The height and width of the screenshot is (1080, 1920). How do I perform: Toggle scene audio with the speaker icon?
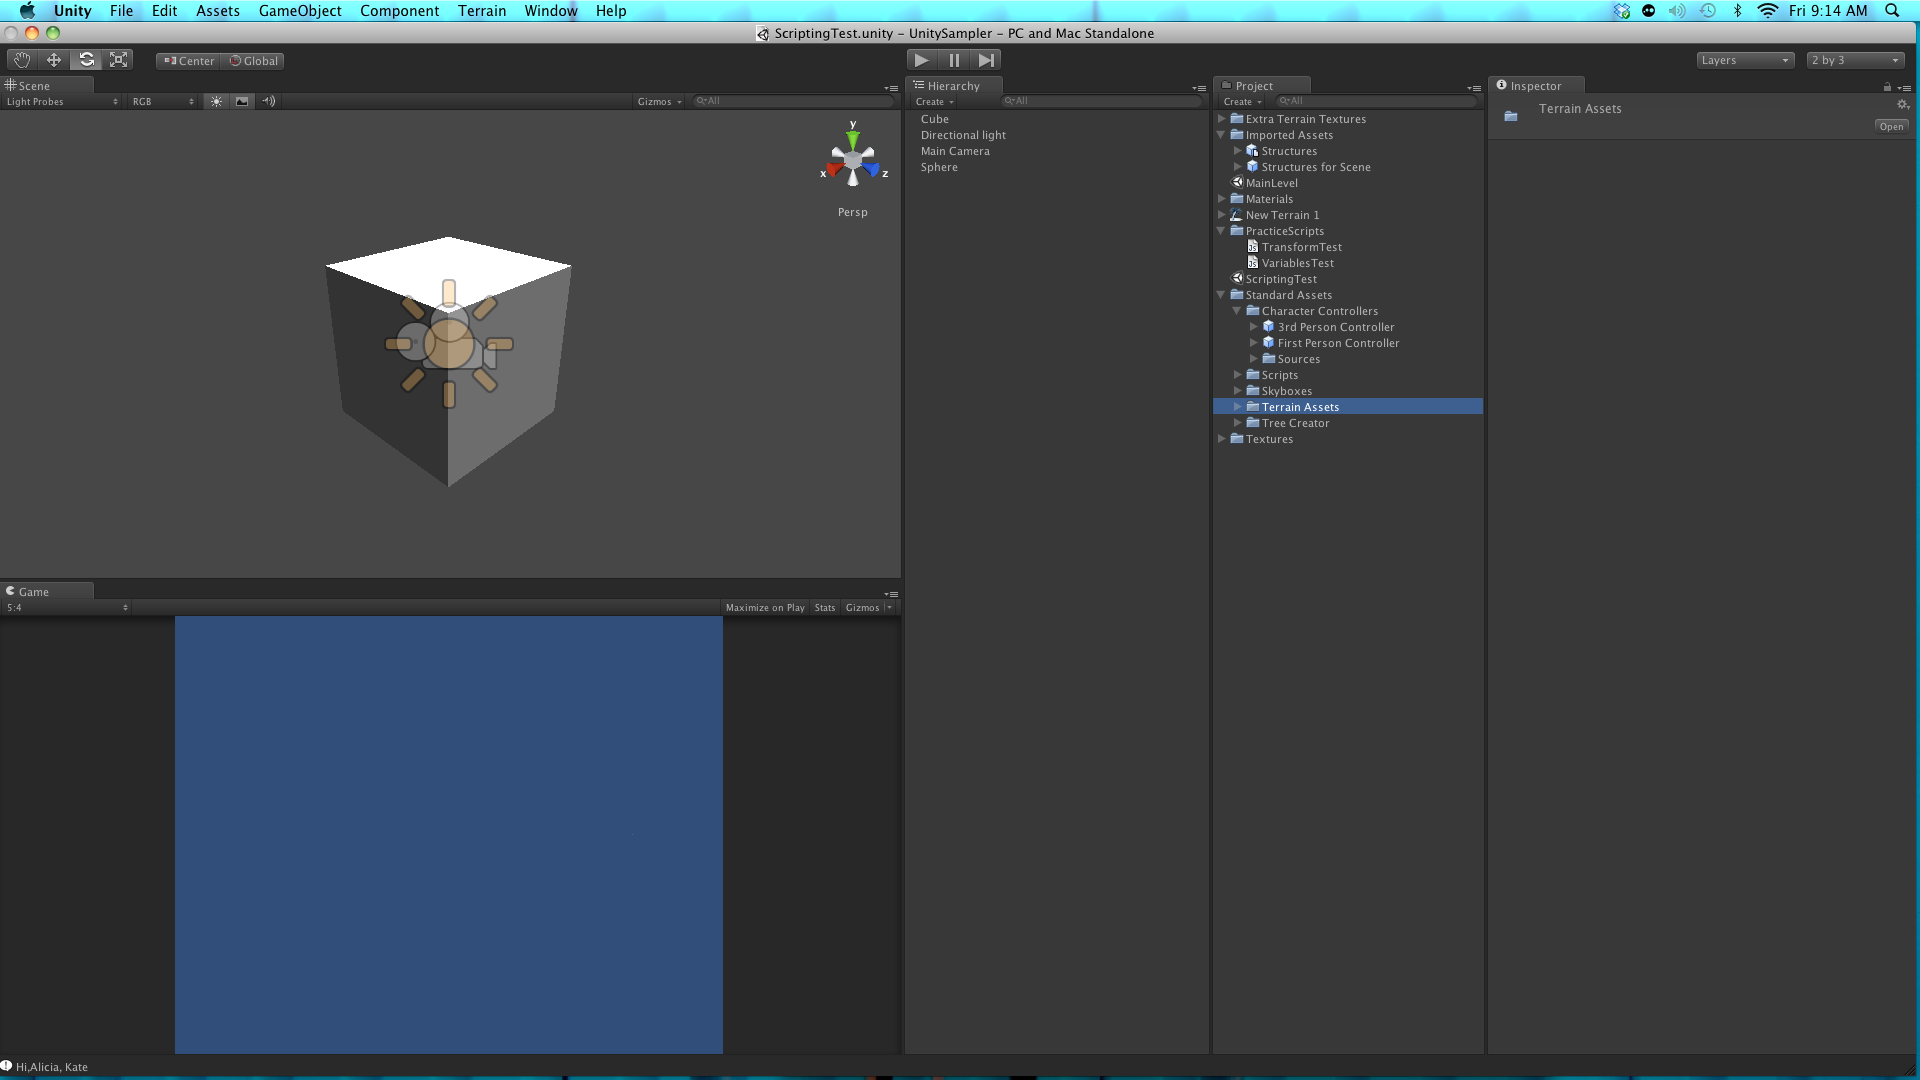pyautogui.click(x=267, y=101)
